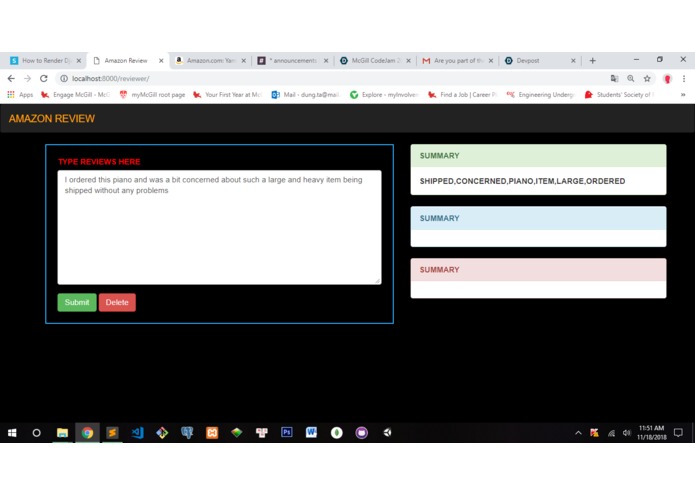Open Sublime Text from the taskbar
This screenshot has height=494, width=695.
pyautogui.click(x=112, y=433)
